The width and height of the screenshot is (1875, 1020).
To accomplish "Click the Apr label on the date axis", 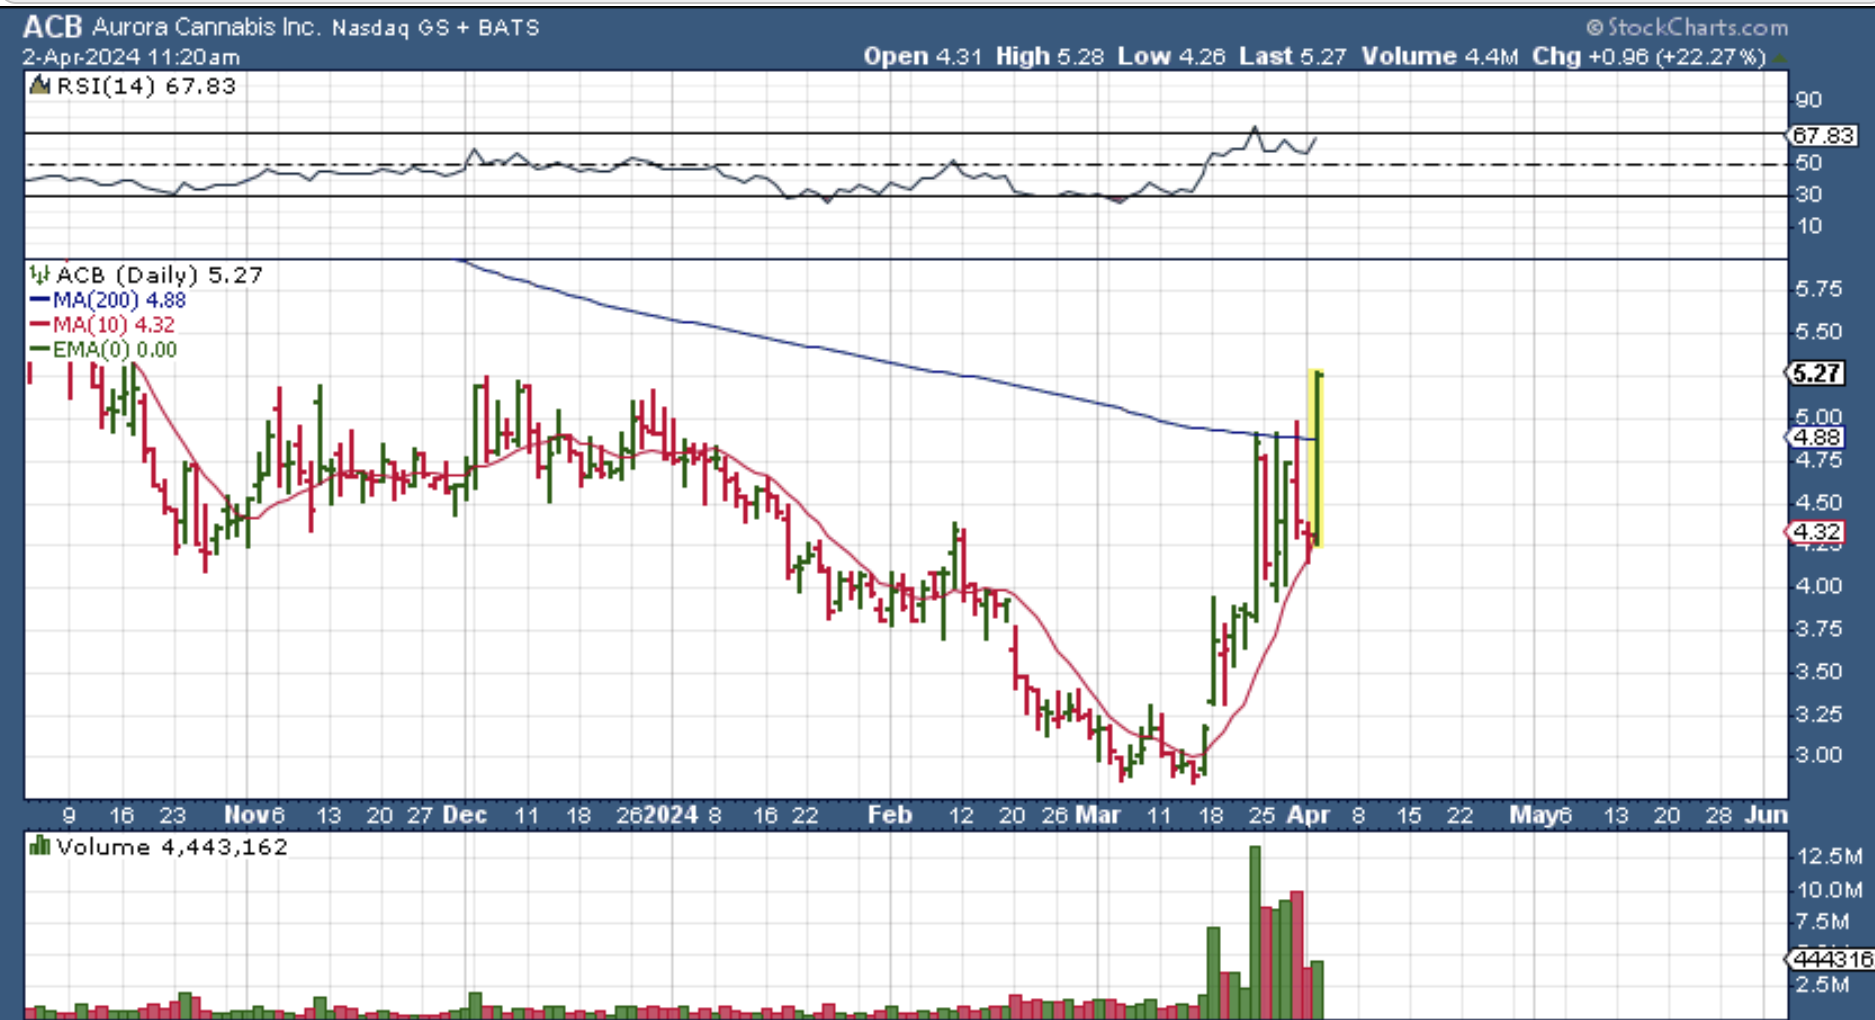I will 1308,815.
